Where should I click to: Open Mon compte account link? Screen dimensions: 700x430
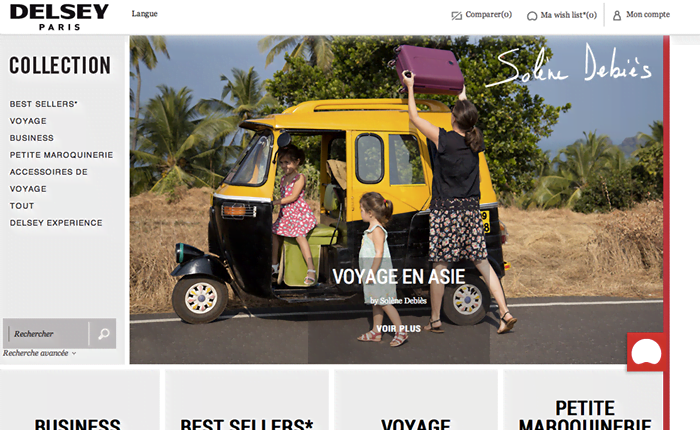click(x=648, y=14)
